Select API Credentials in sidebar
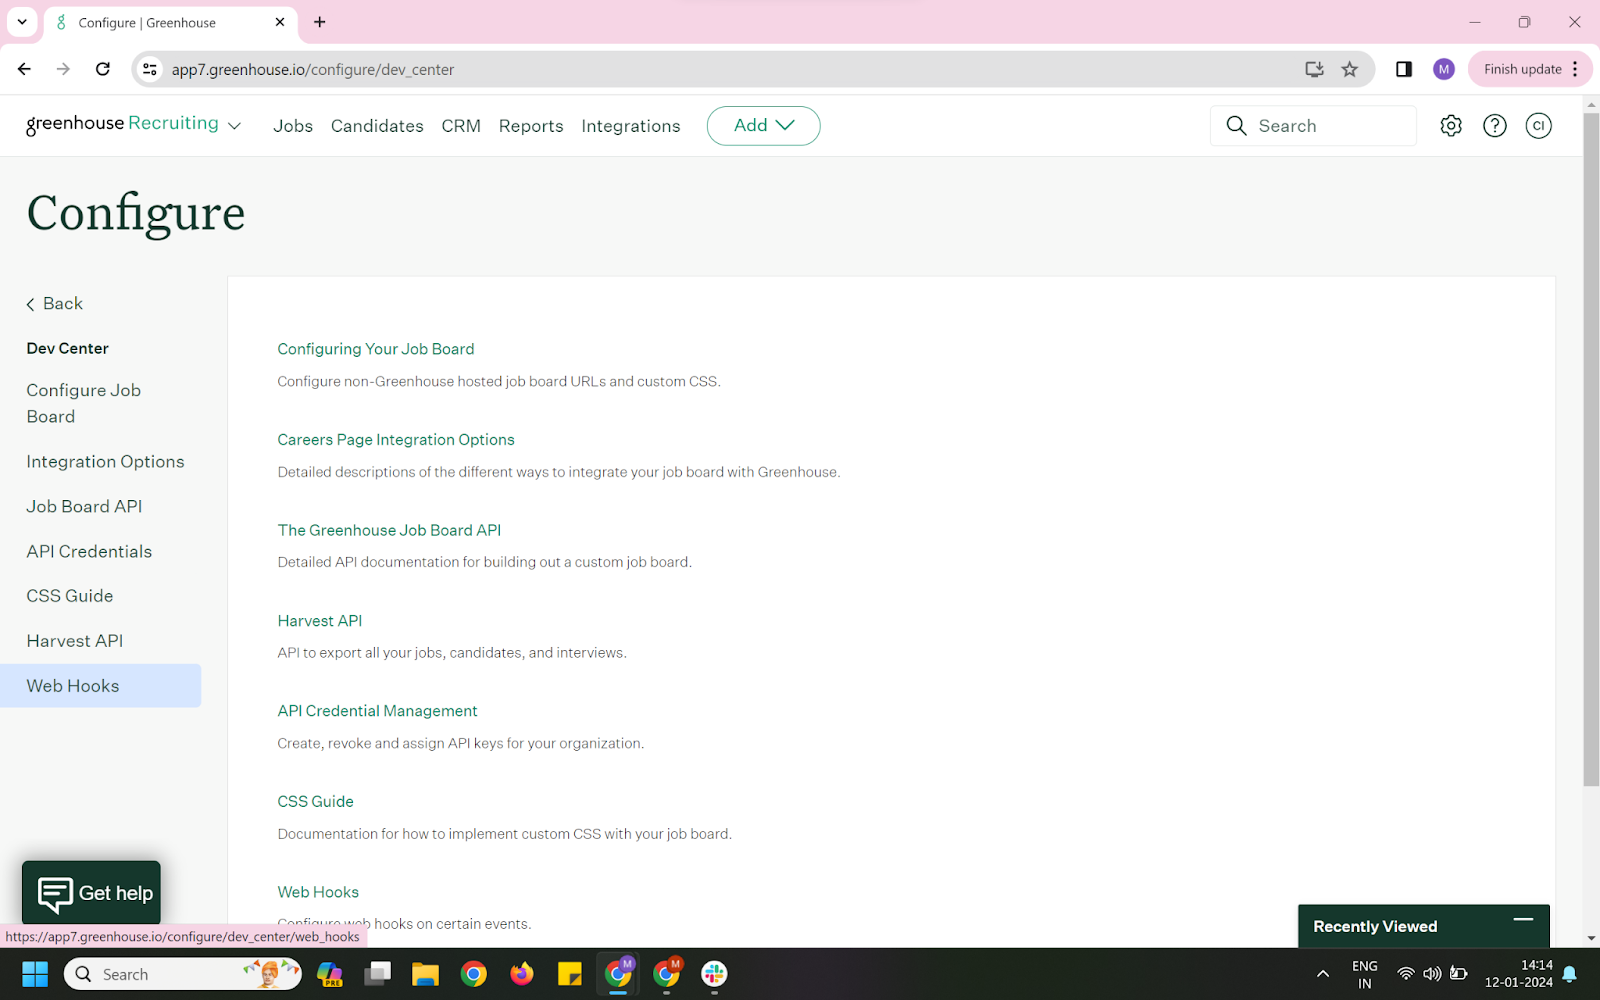The image size is (1600, 1000). point(89,552)
